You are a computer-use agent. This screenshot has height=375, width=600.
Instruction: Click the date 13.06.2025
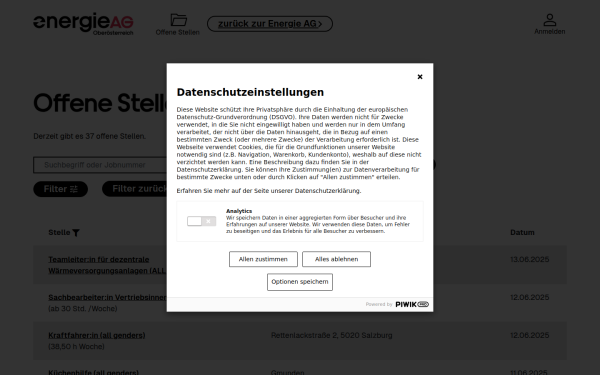click(530, 259)
